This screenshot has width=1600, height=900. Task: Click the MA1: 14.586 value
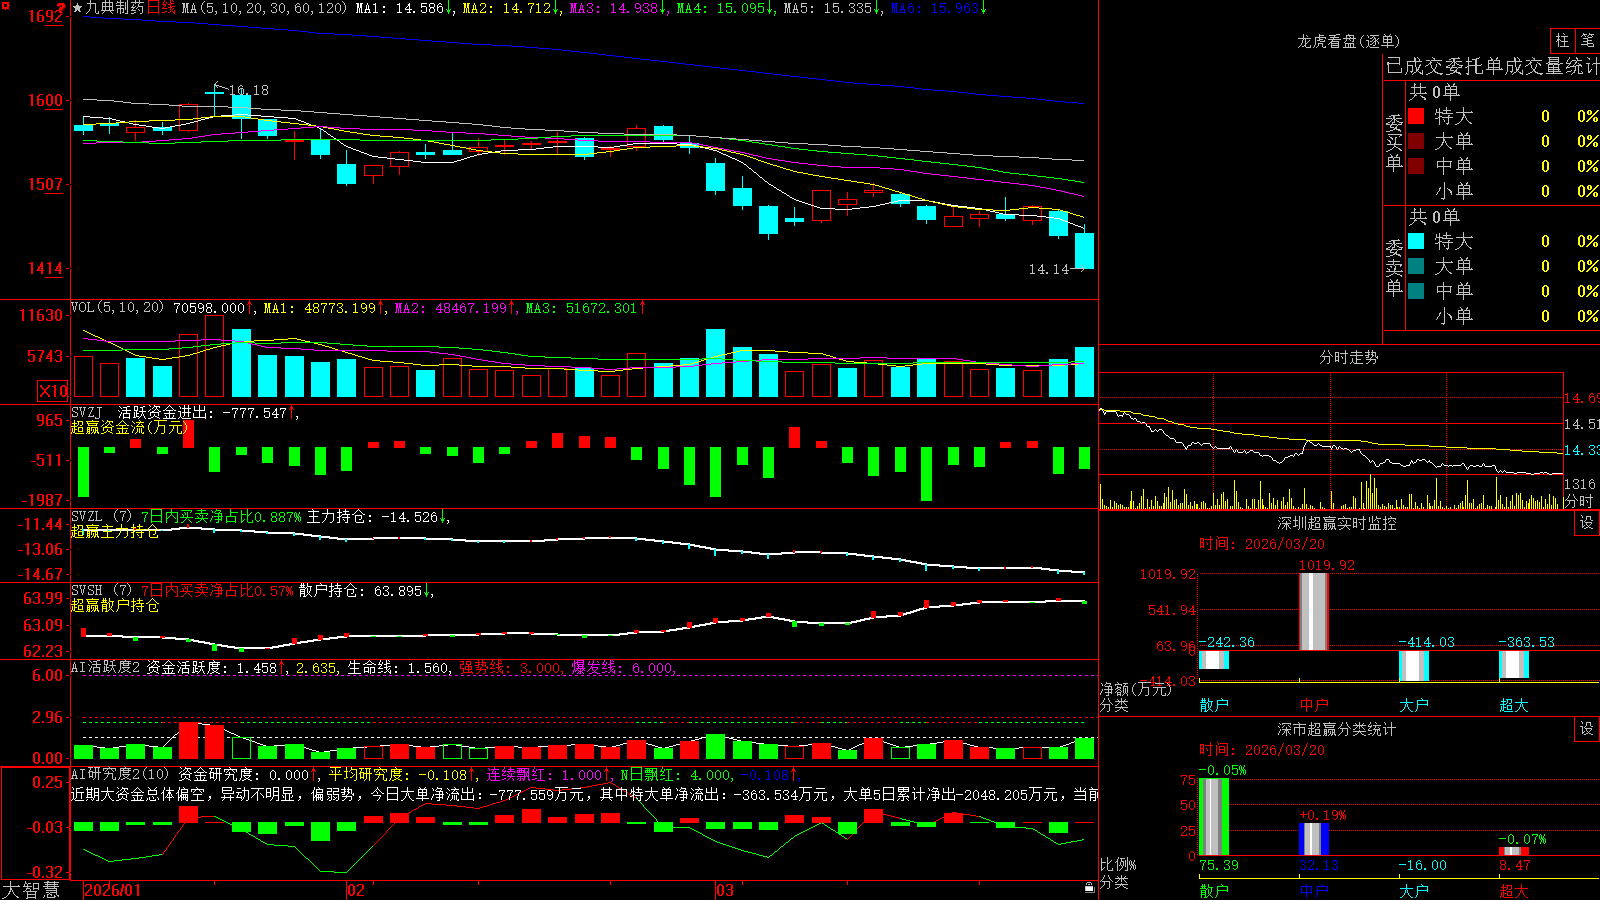point(404,8)
